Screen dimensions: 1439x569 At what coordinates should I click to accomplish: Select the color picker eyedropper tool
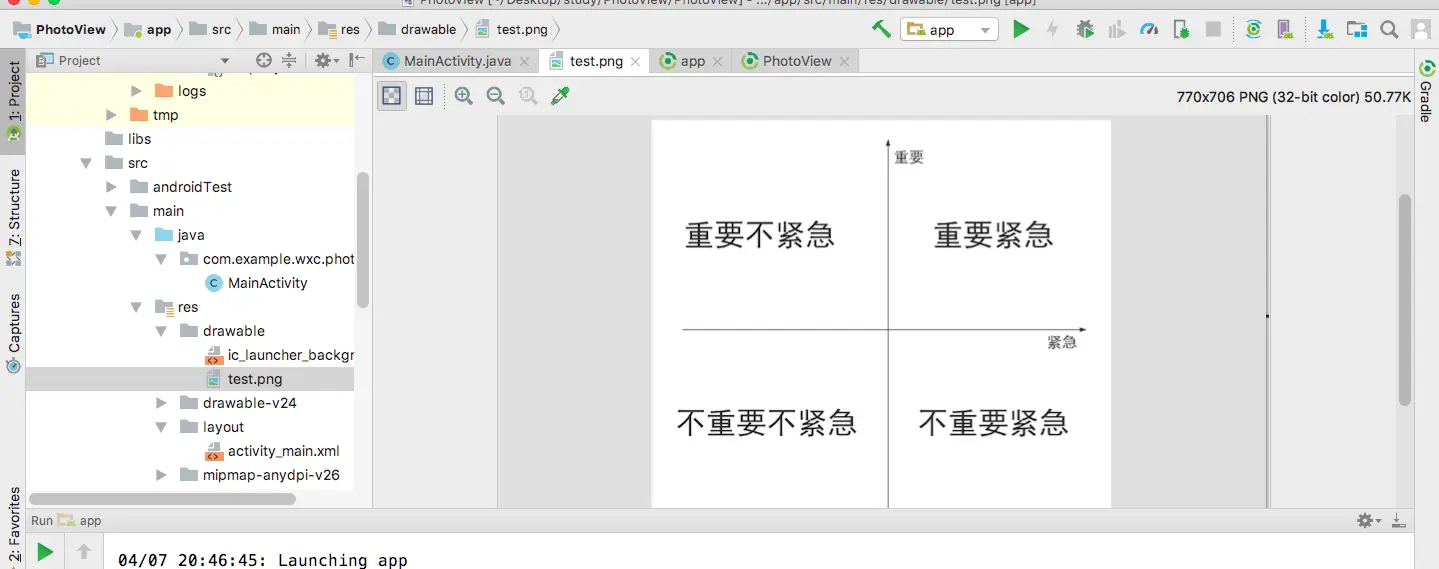(560, 96)
